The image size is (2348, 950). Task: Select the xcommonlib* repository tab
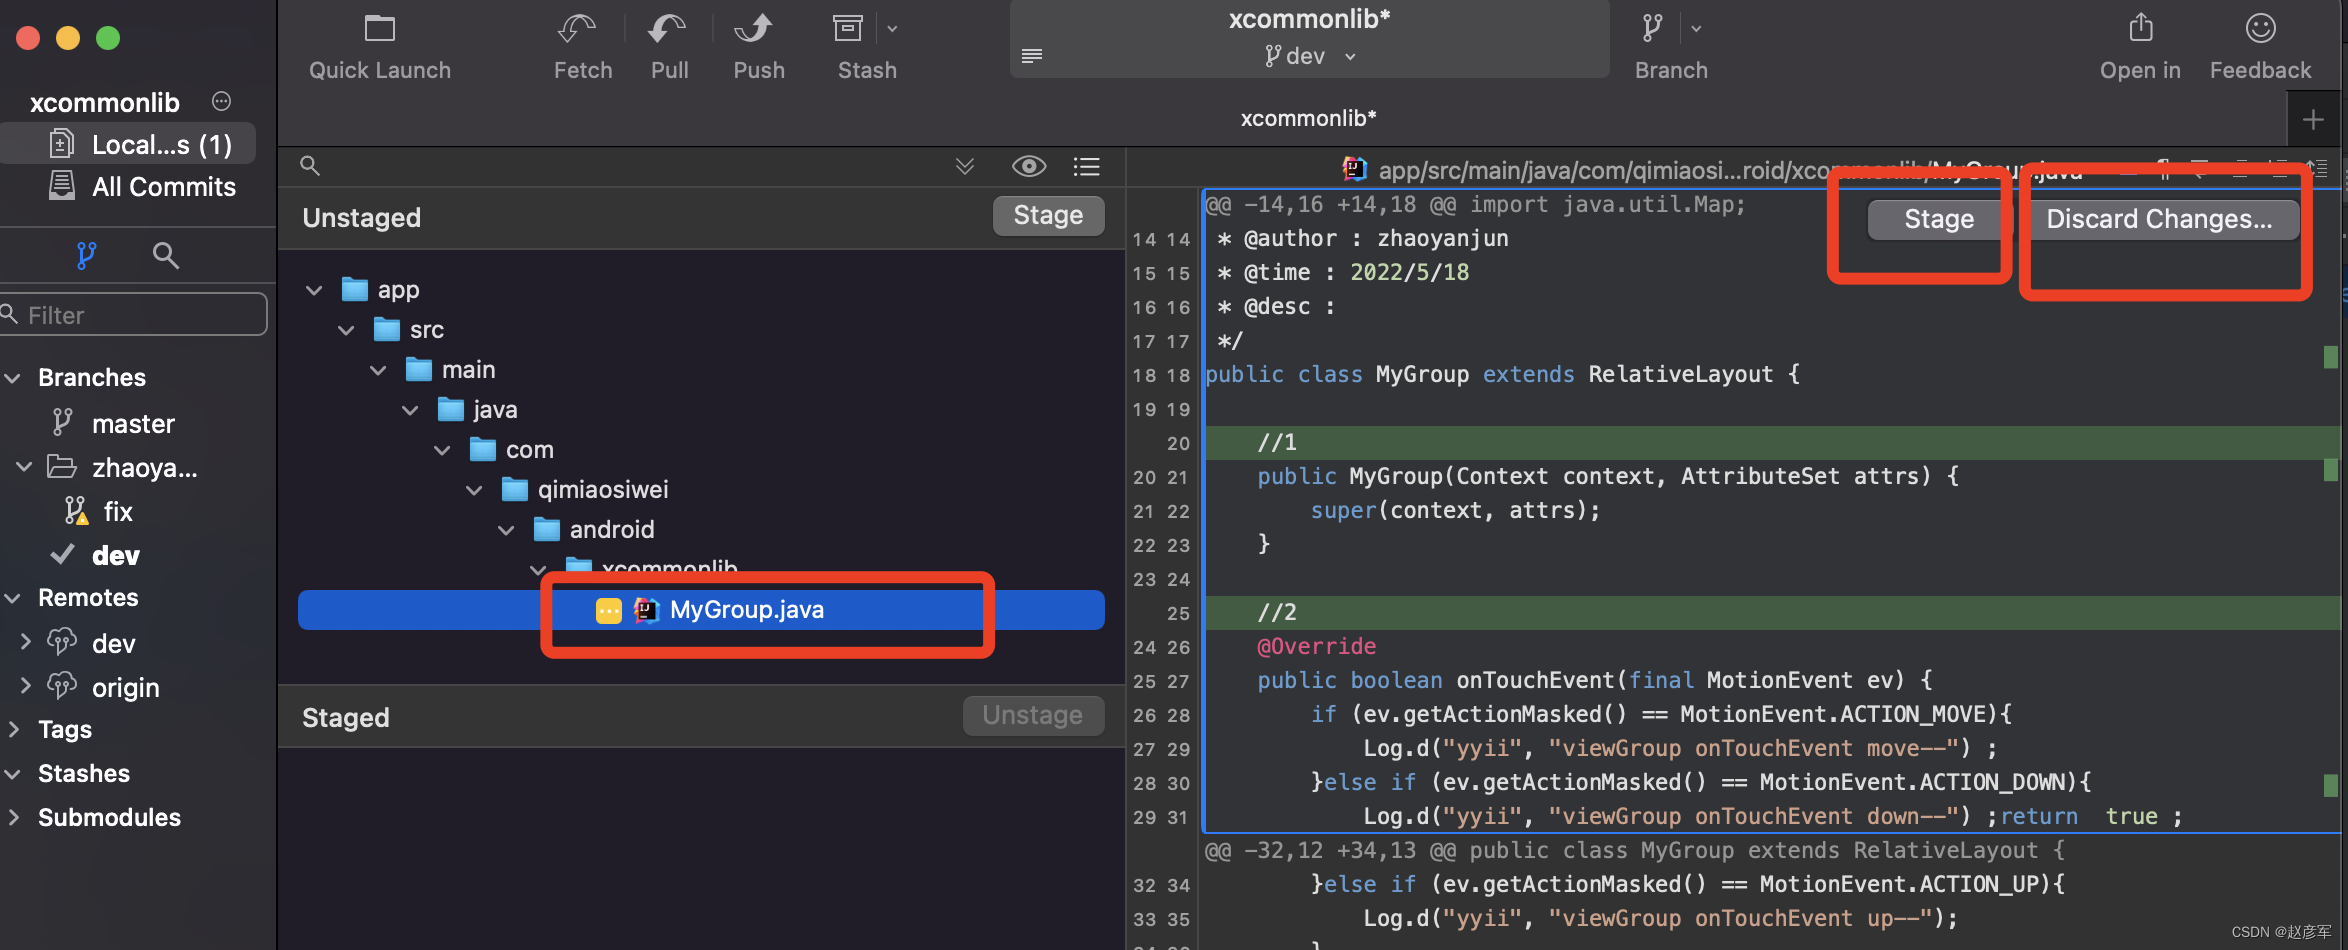tap(1308, 118)
